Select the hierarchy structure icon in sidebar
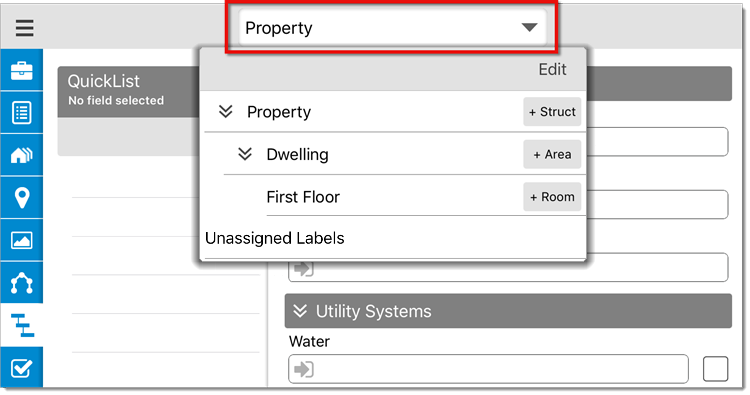 [x=22, y=325]
